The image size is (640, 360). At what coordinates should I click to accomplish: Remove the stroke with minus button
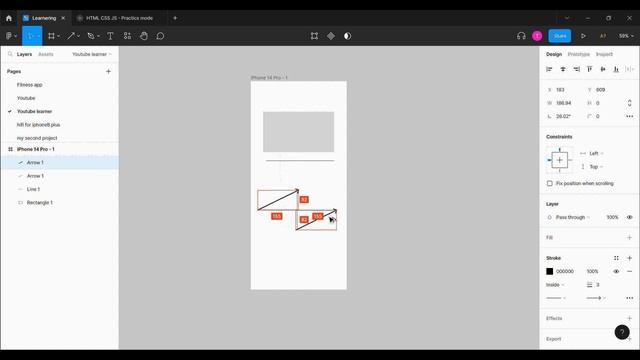[x=629, y=271]
